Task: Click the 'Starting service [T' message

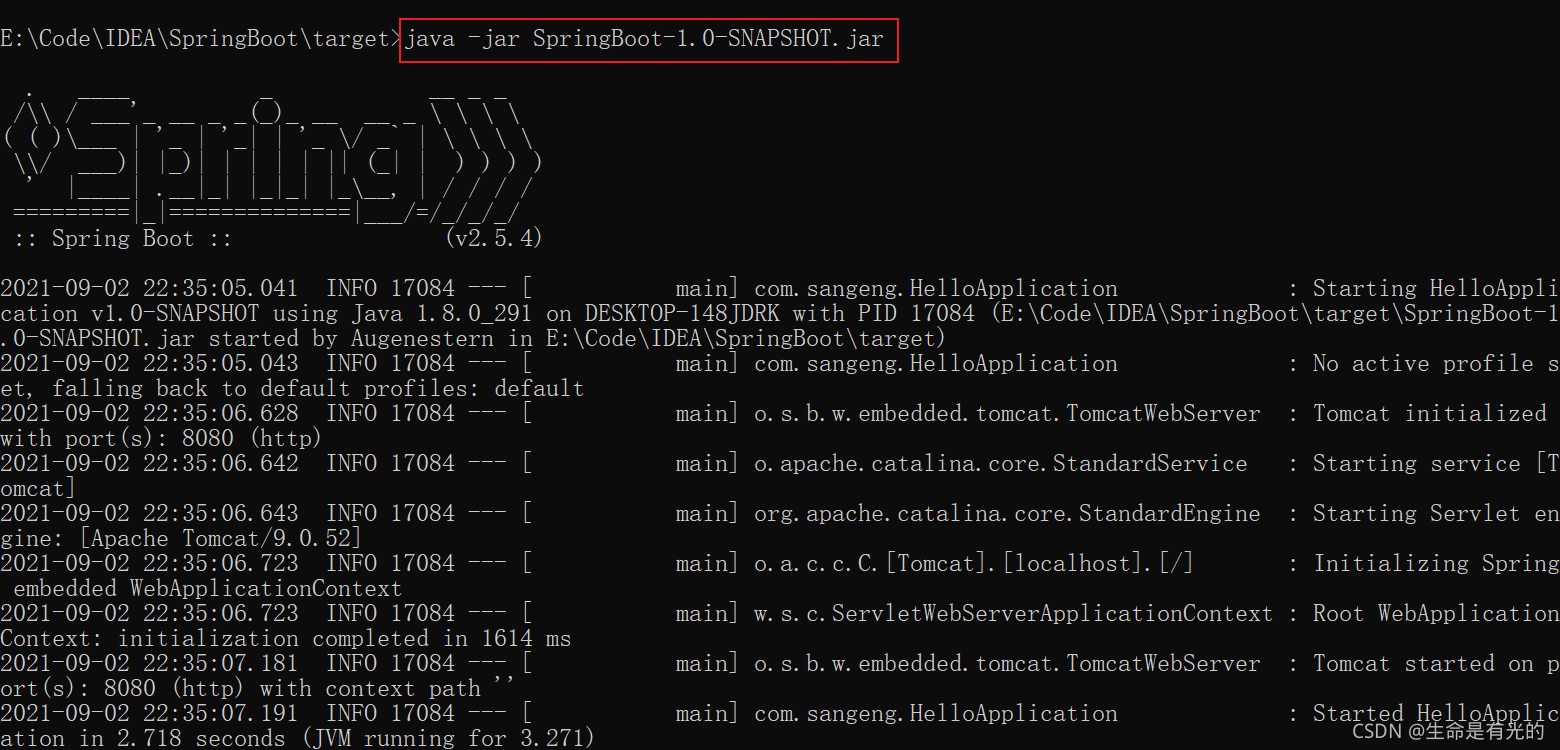Action: (1435, 464)
